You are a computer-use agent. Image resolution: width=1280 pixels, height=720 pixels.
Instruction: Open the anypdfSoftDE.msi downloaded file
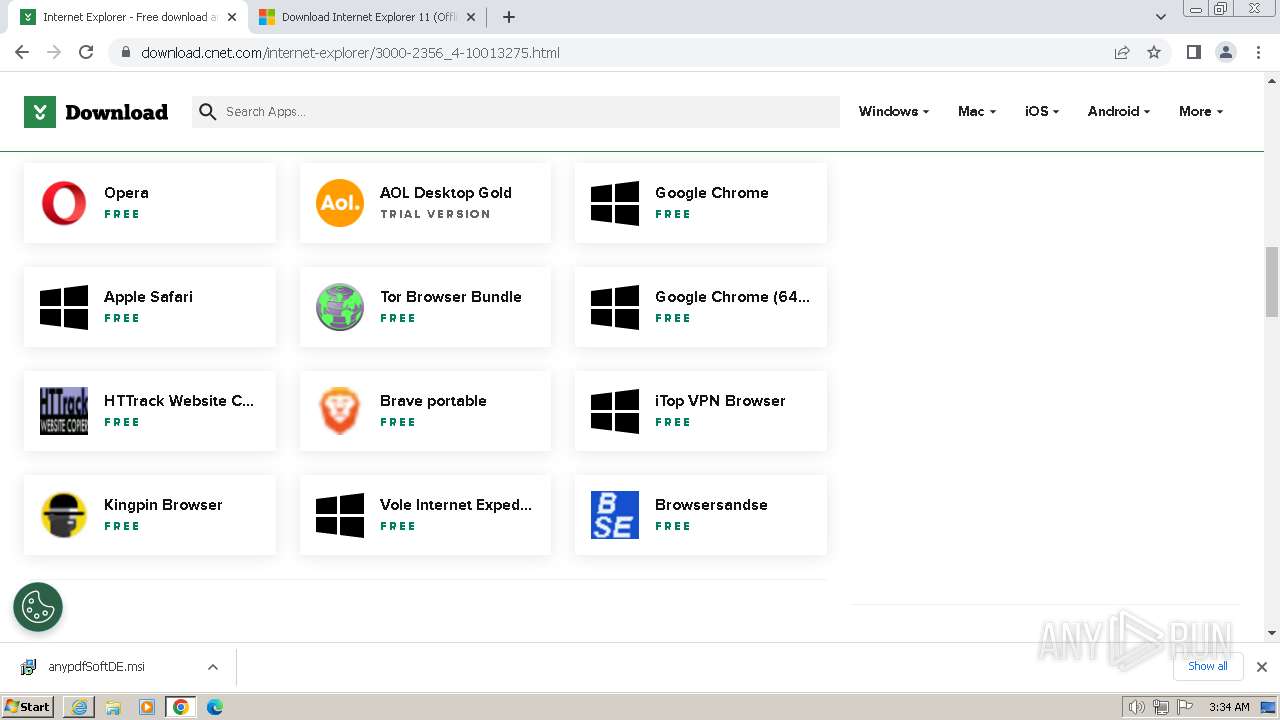[x=96, y=667]
